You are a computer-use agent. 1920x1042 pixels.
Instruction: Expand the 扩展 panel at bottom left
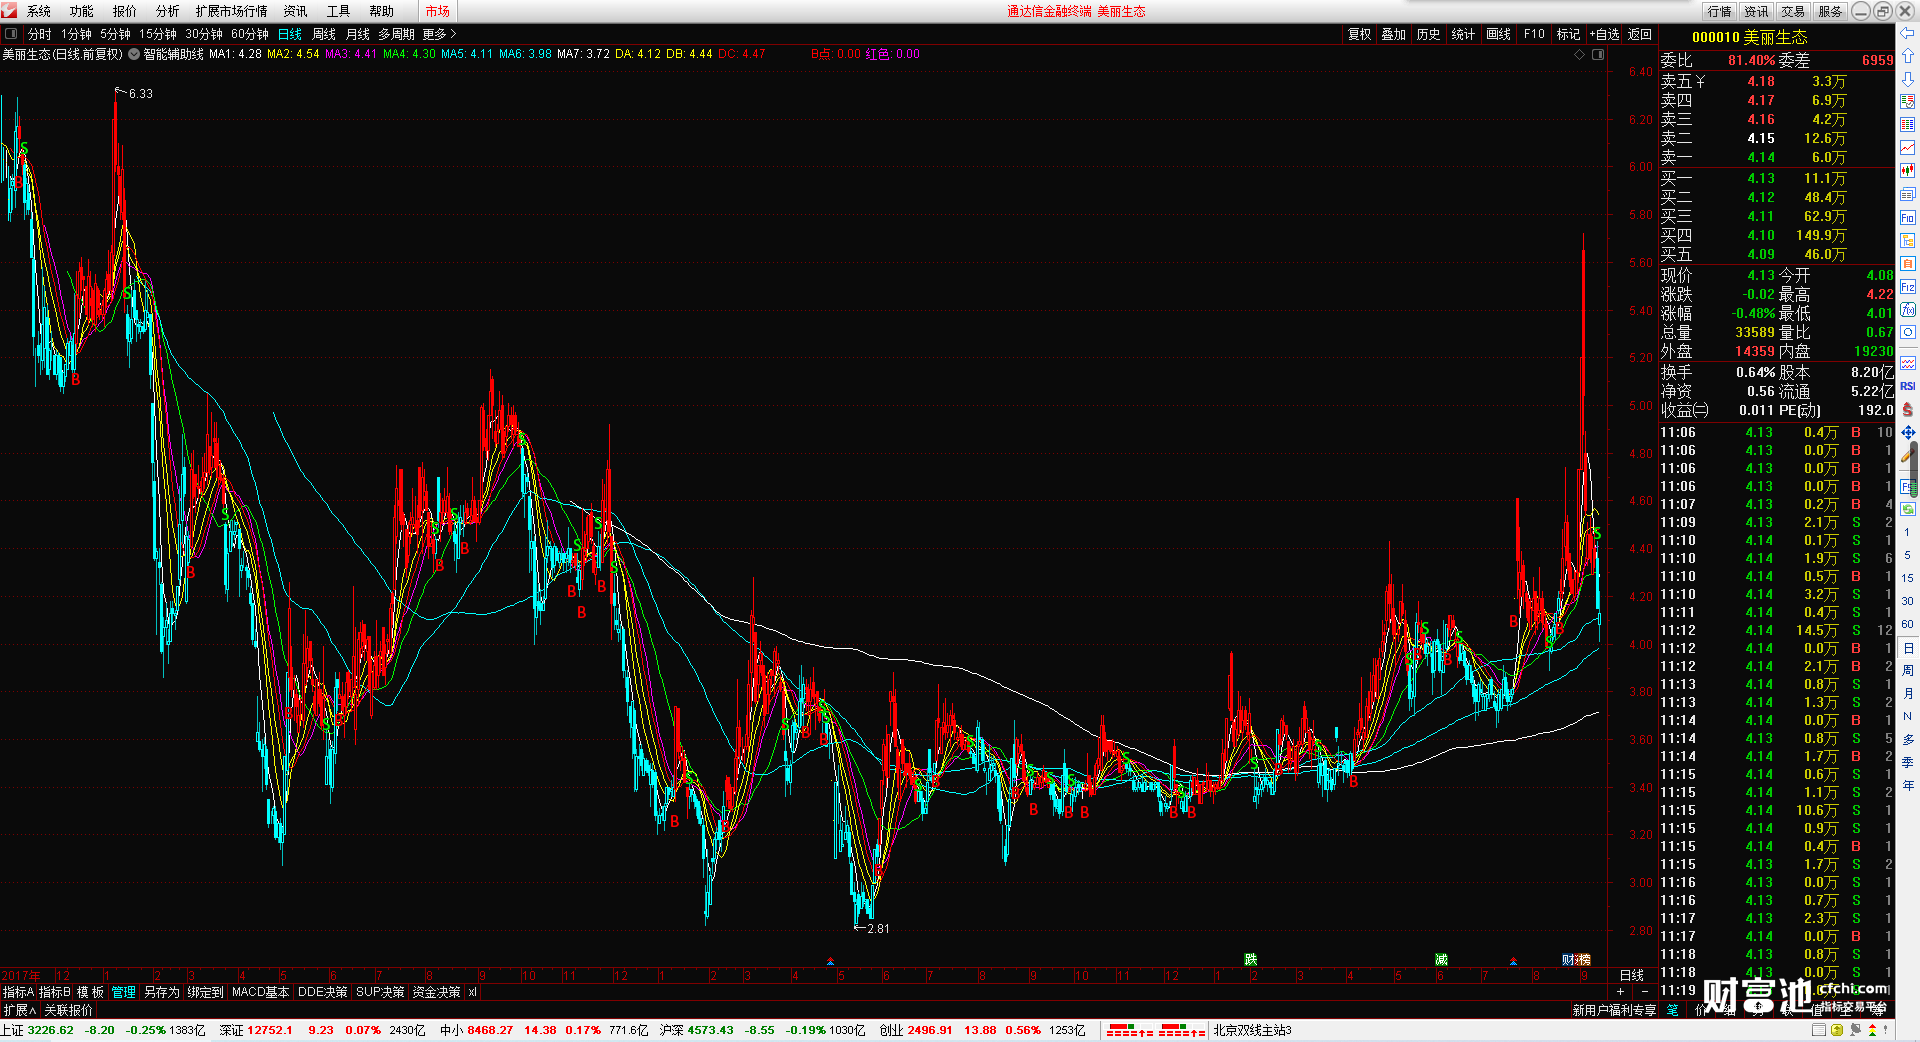(x=19, y=1010)
